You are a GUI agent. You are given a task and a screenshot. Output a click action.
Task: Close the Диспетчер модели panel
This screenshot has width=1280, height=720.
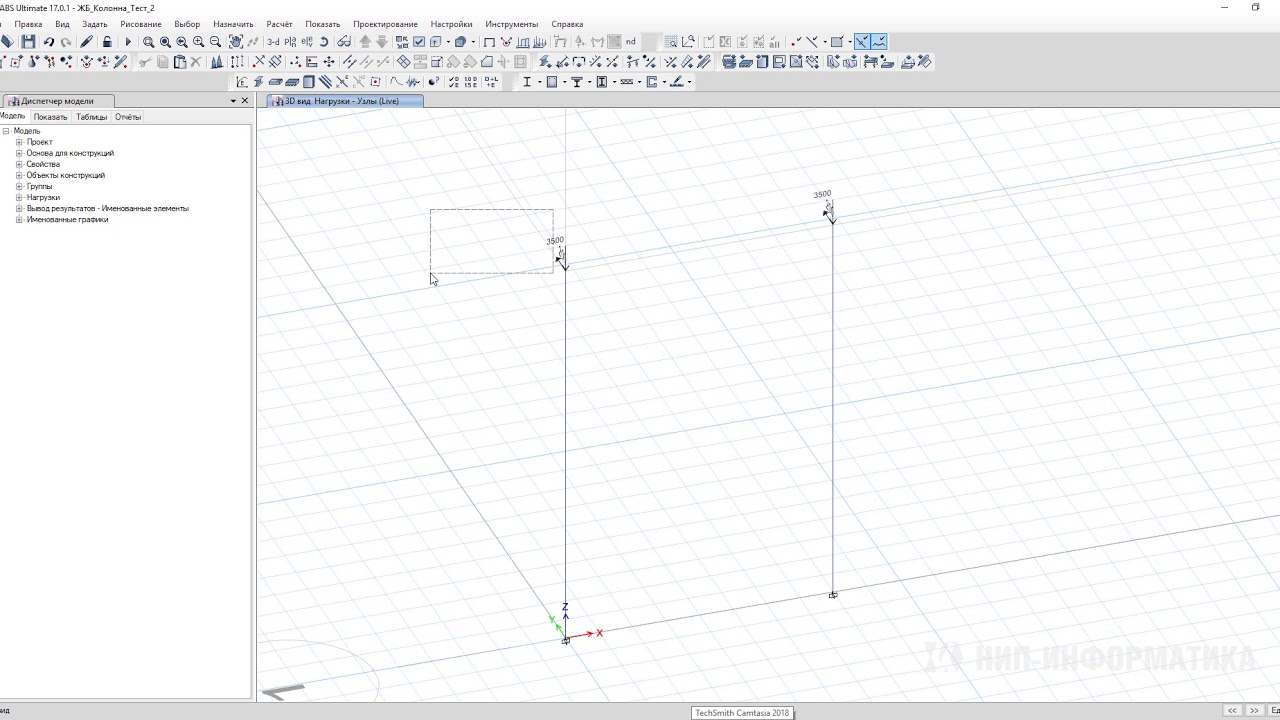245,101
